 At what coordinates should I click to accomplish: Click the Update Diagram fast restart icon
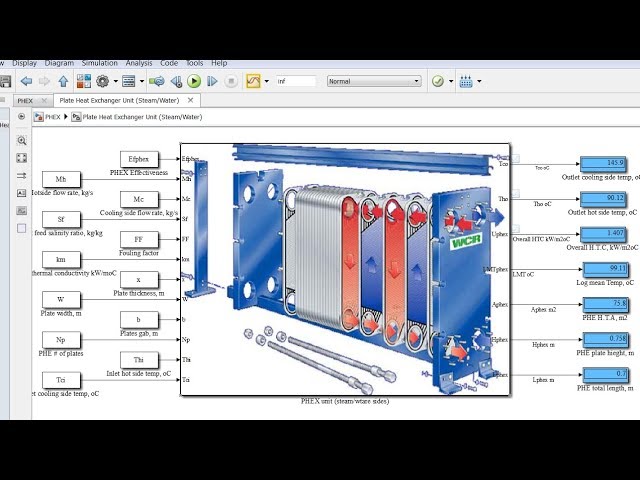[x=157, y=81]
